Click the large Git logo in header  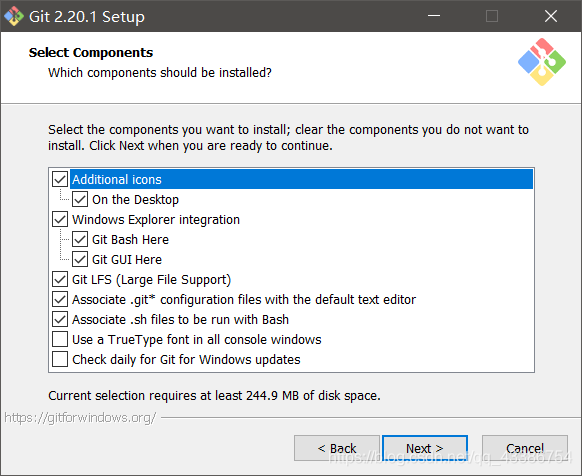coord(542,62)
